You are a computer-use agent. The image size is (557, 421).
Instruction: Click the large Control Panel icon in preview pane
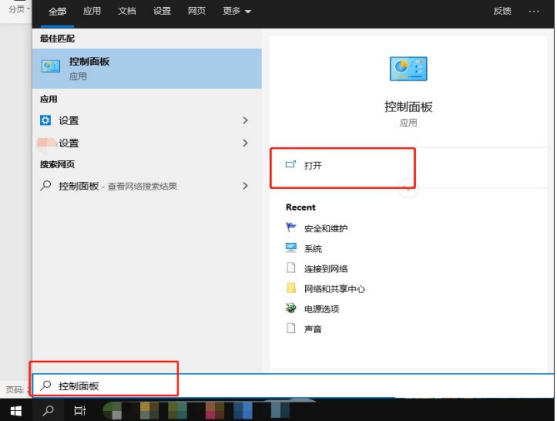pyautogui.click(x=408, y=69)
